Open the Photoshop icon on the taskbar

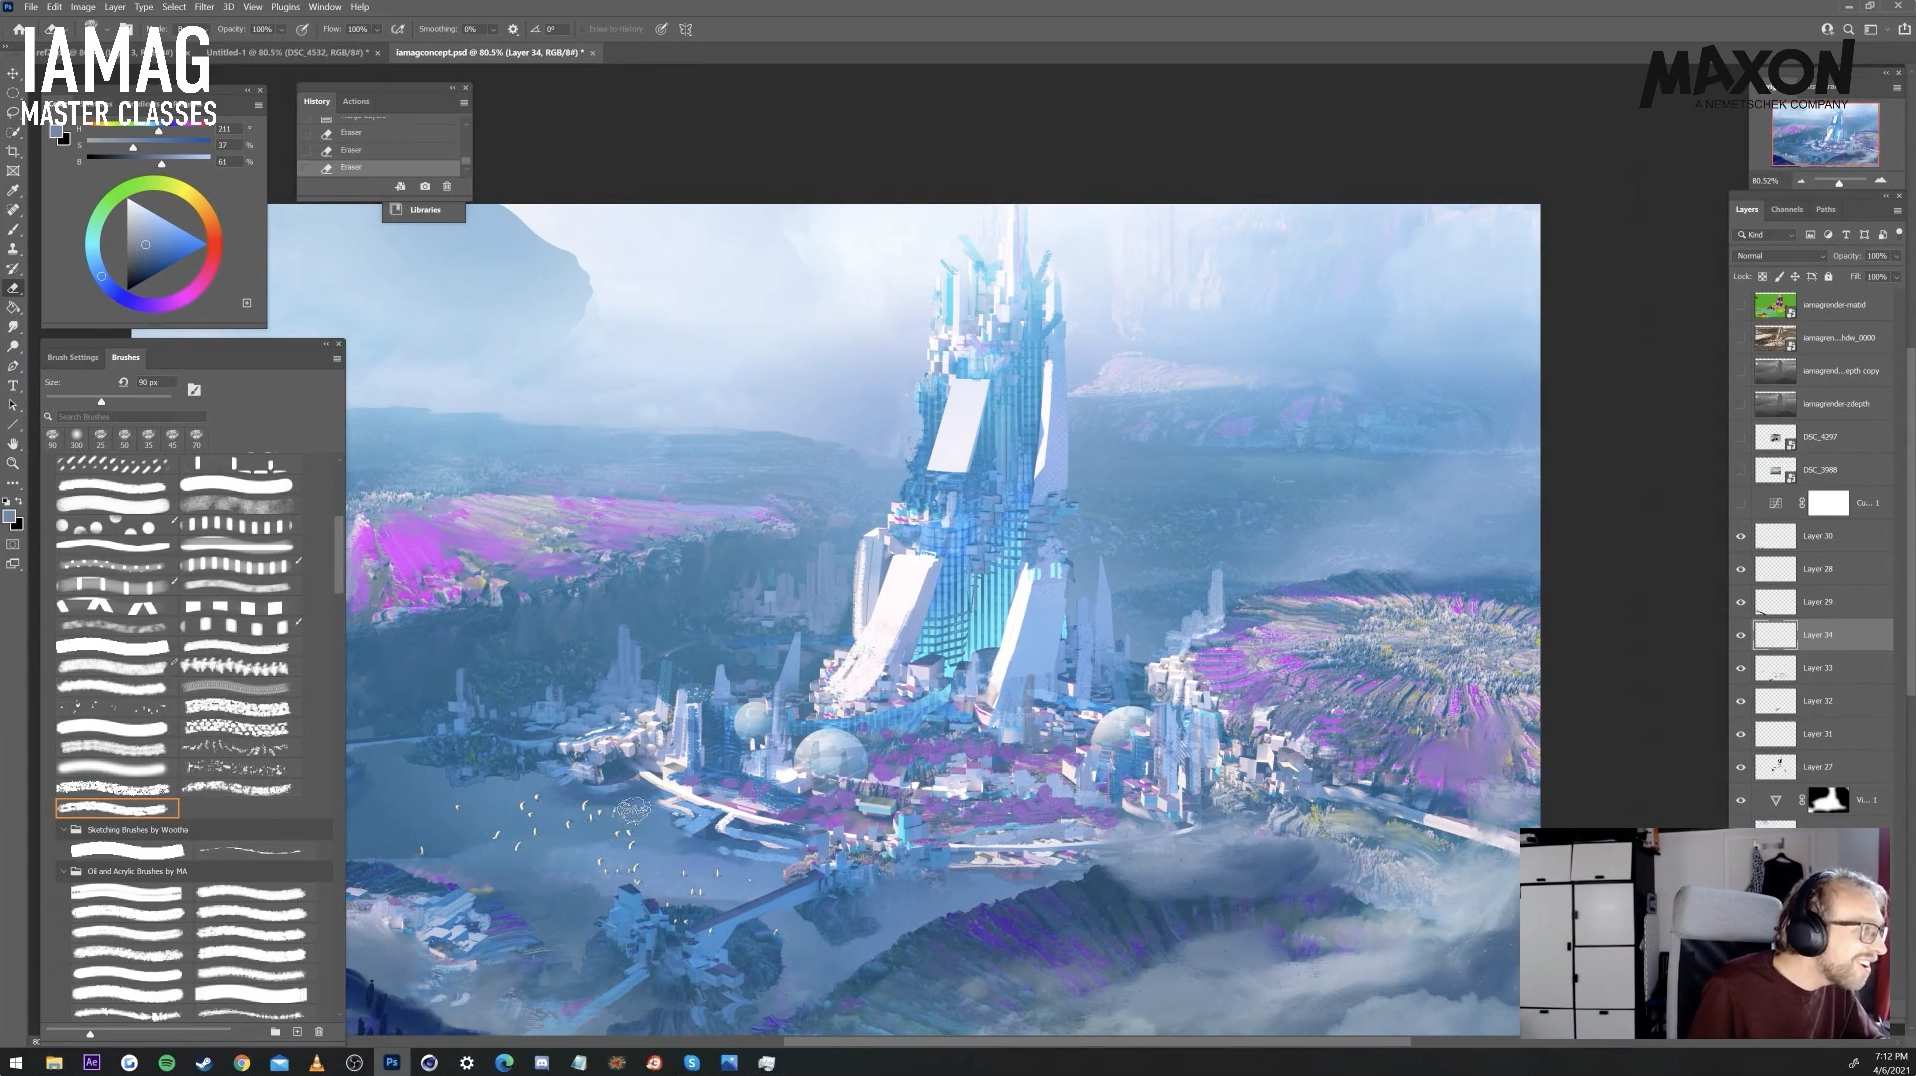coord(392,1063)
